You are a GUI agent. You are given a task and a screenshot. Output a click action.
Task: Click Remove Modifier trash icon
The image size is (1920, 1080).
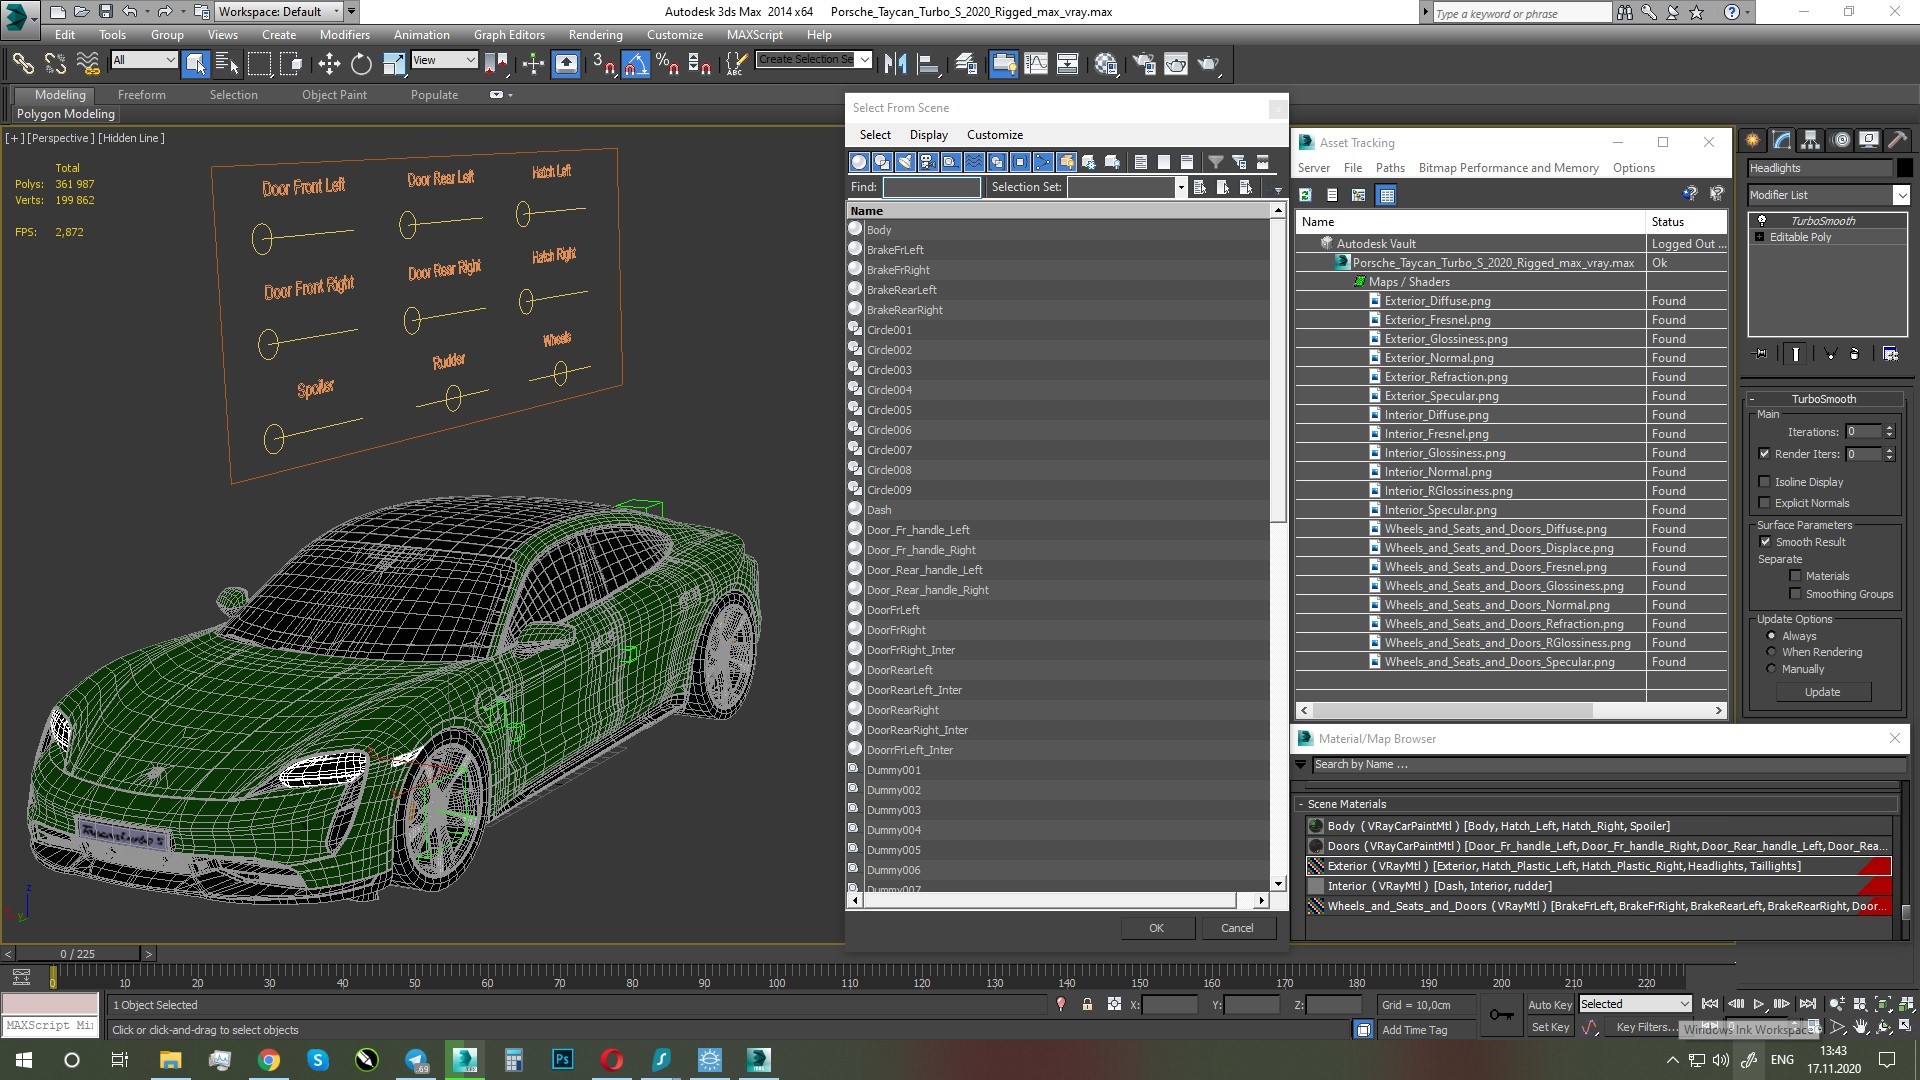(x=1854, y=354)
